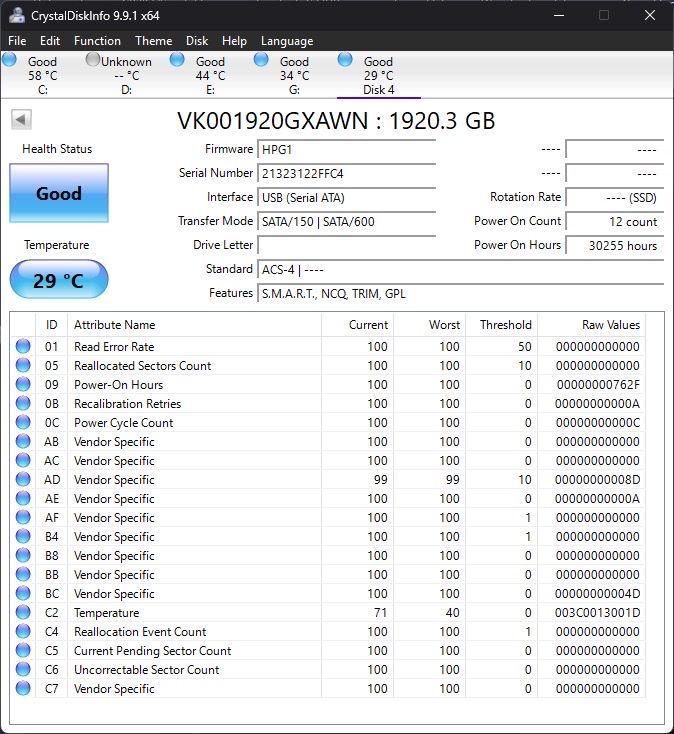Select disk D: with Unknown status
Screen dimensions: 674x734
pos(126,75)
